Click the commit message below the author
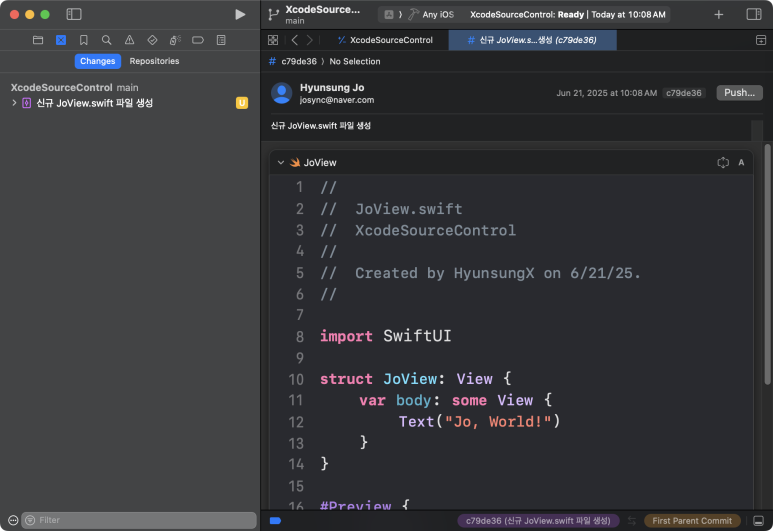773x531 pixels. [x=320, y=126]
